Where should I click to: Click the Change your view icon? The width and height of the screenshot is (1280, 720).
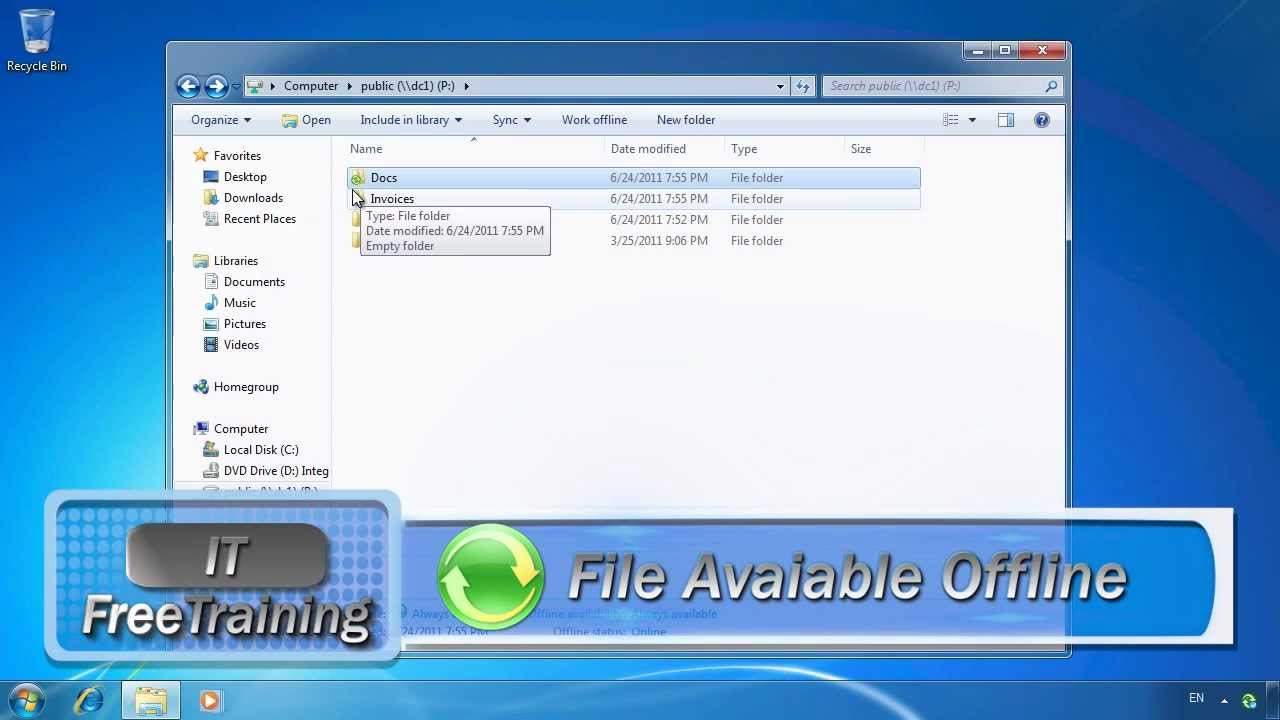point(951,120)
